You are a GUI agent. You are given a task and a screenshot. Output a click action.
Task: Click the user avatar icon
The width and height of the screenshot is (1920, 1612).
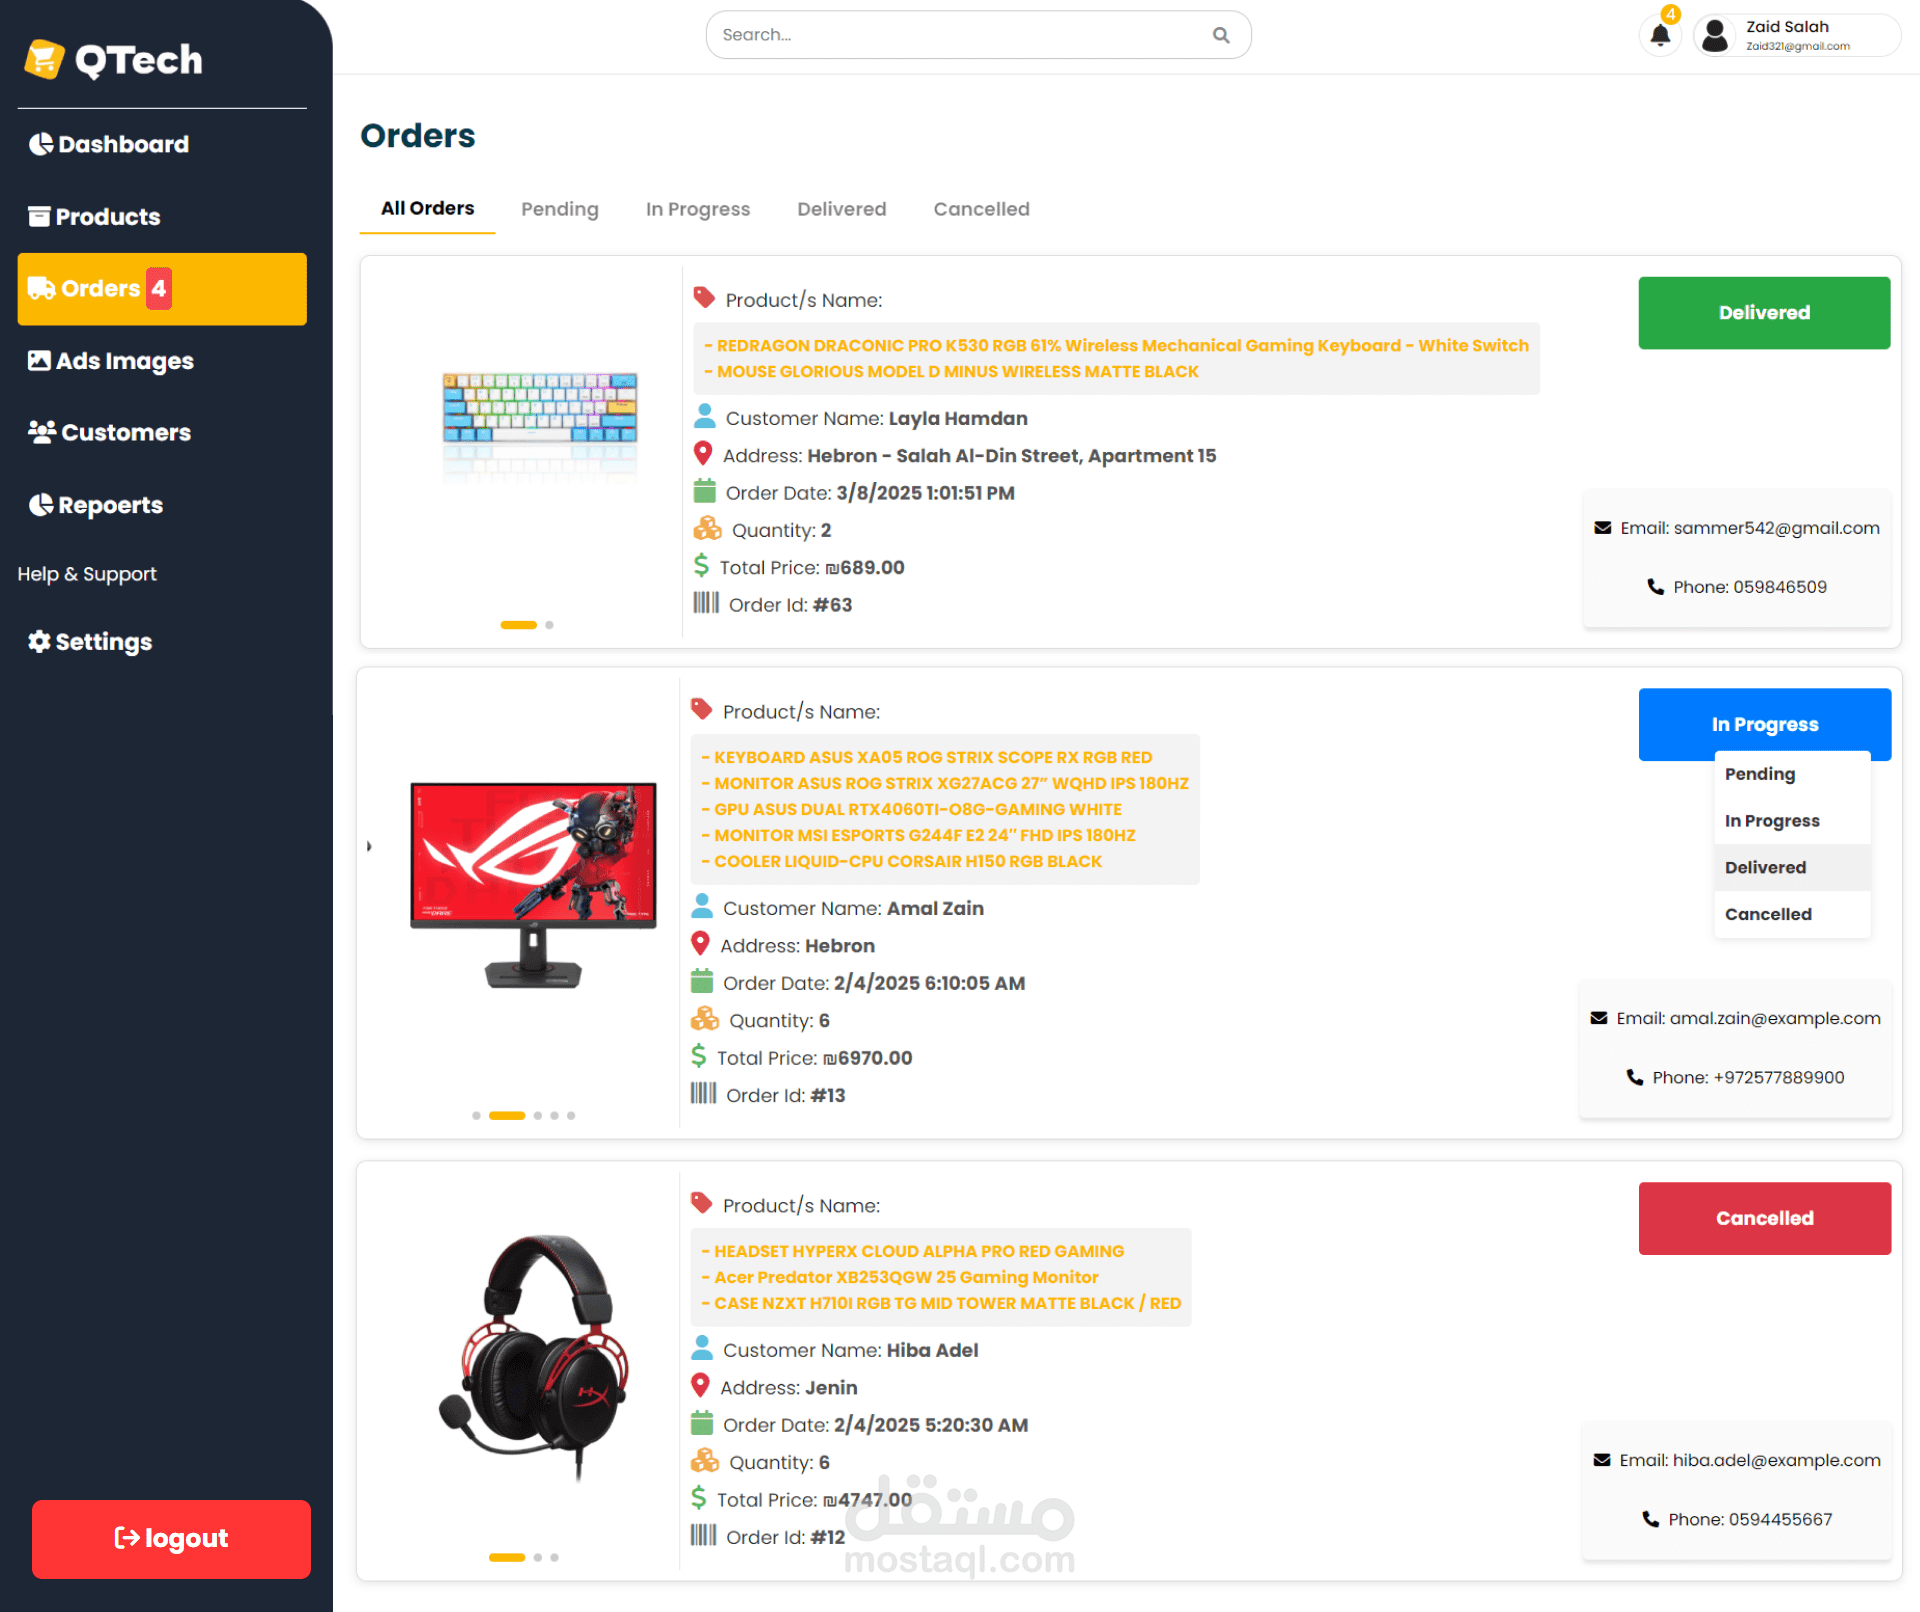pyautogui.click(x=1715, y=35)
